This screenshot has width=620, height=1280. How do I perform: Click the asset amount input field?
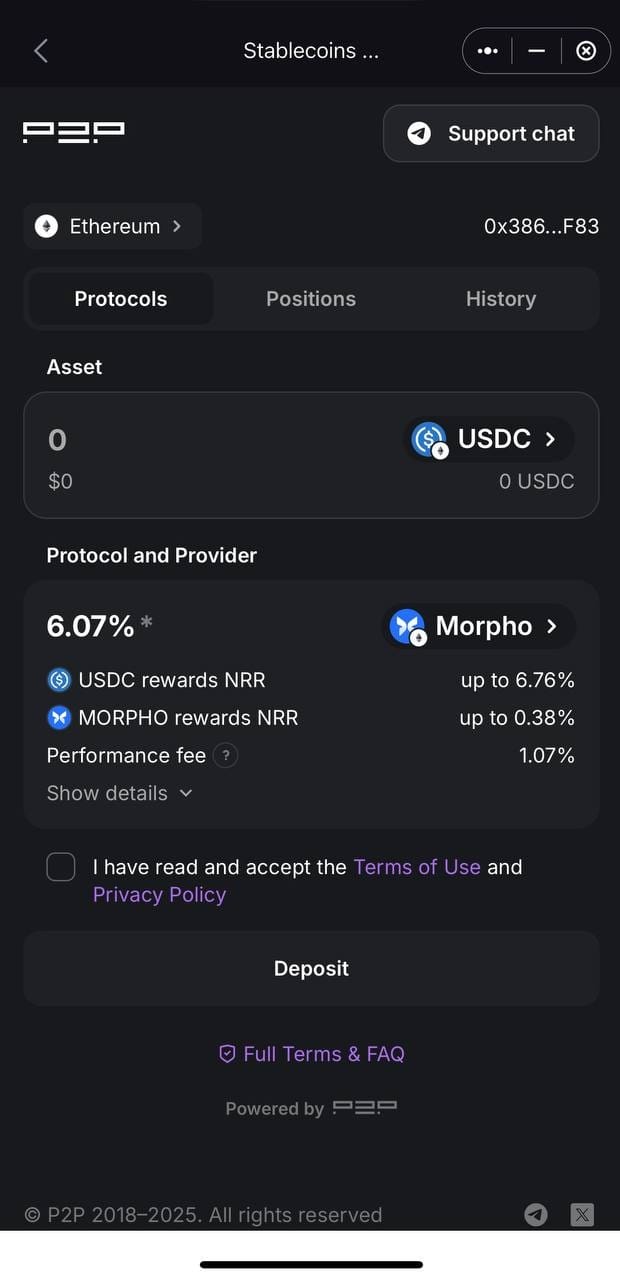pyautogui.click(x=200, y=440)
